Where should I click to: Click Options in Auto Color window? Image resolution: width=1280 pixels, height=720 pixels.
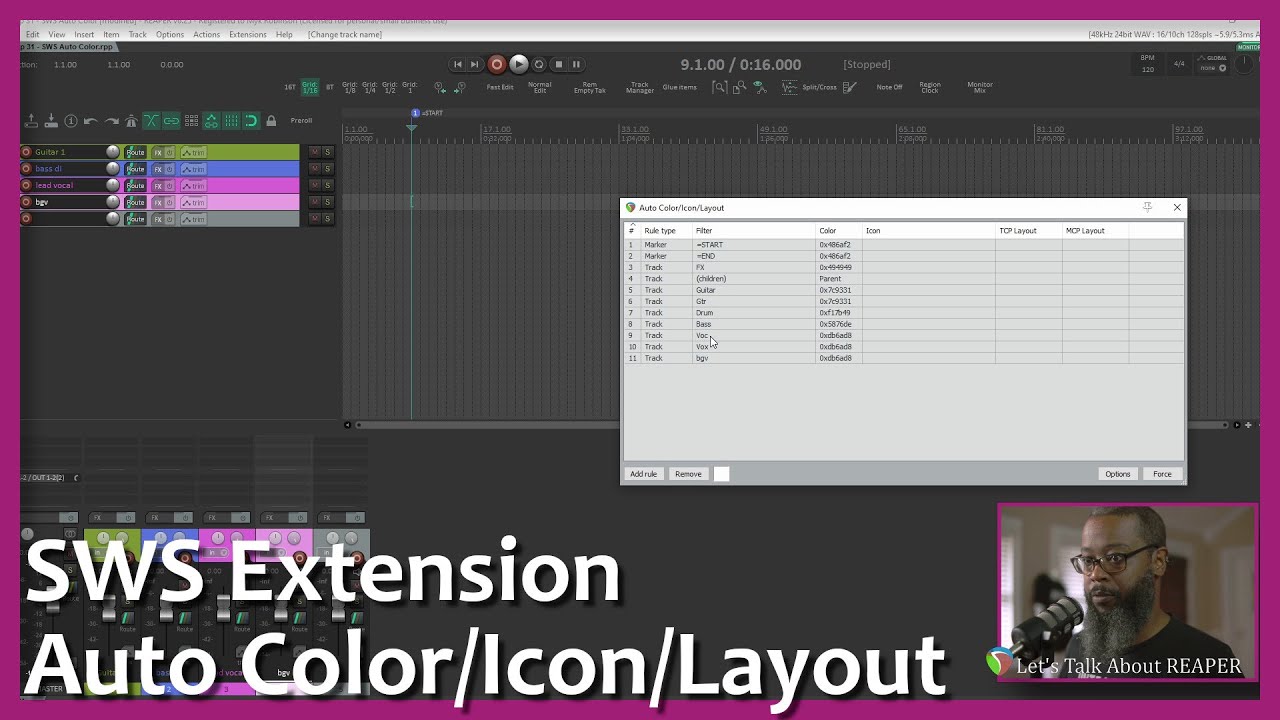1118,474
